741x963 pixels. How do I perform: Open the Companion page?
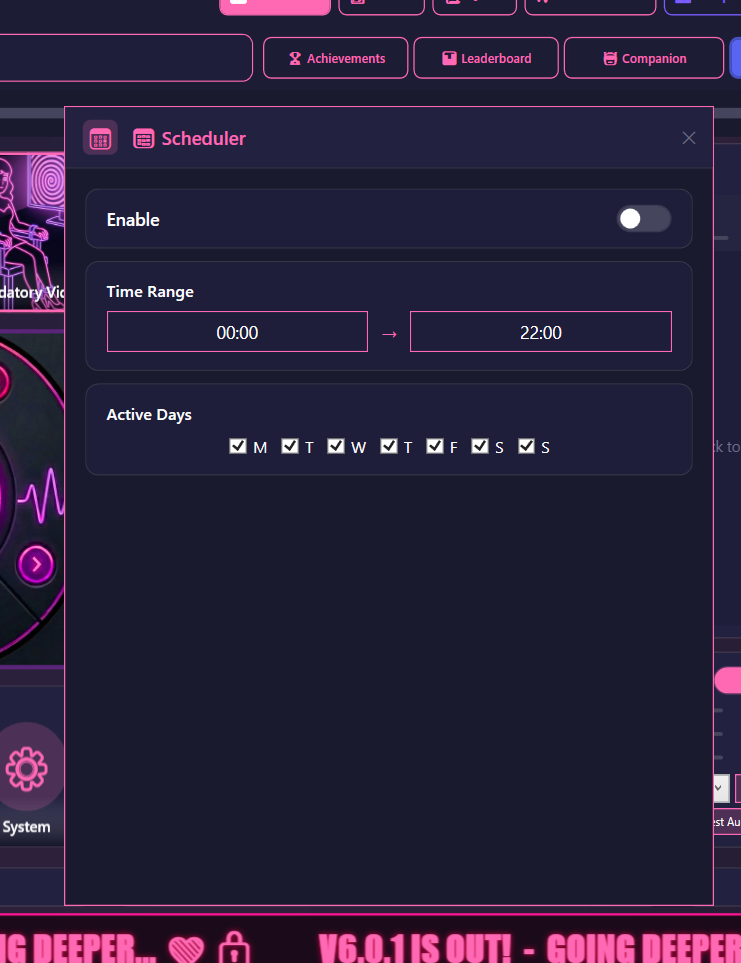coord(644,58)
